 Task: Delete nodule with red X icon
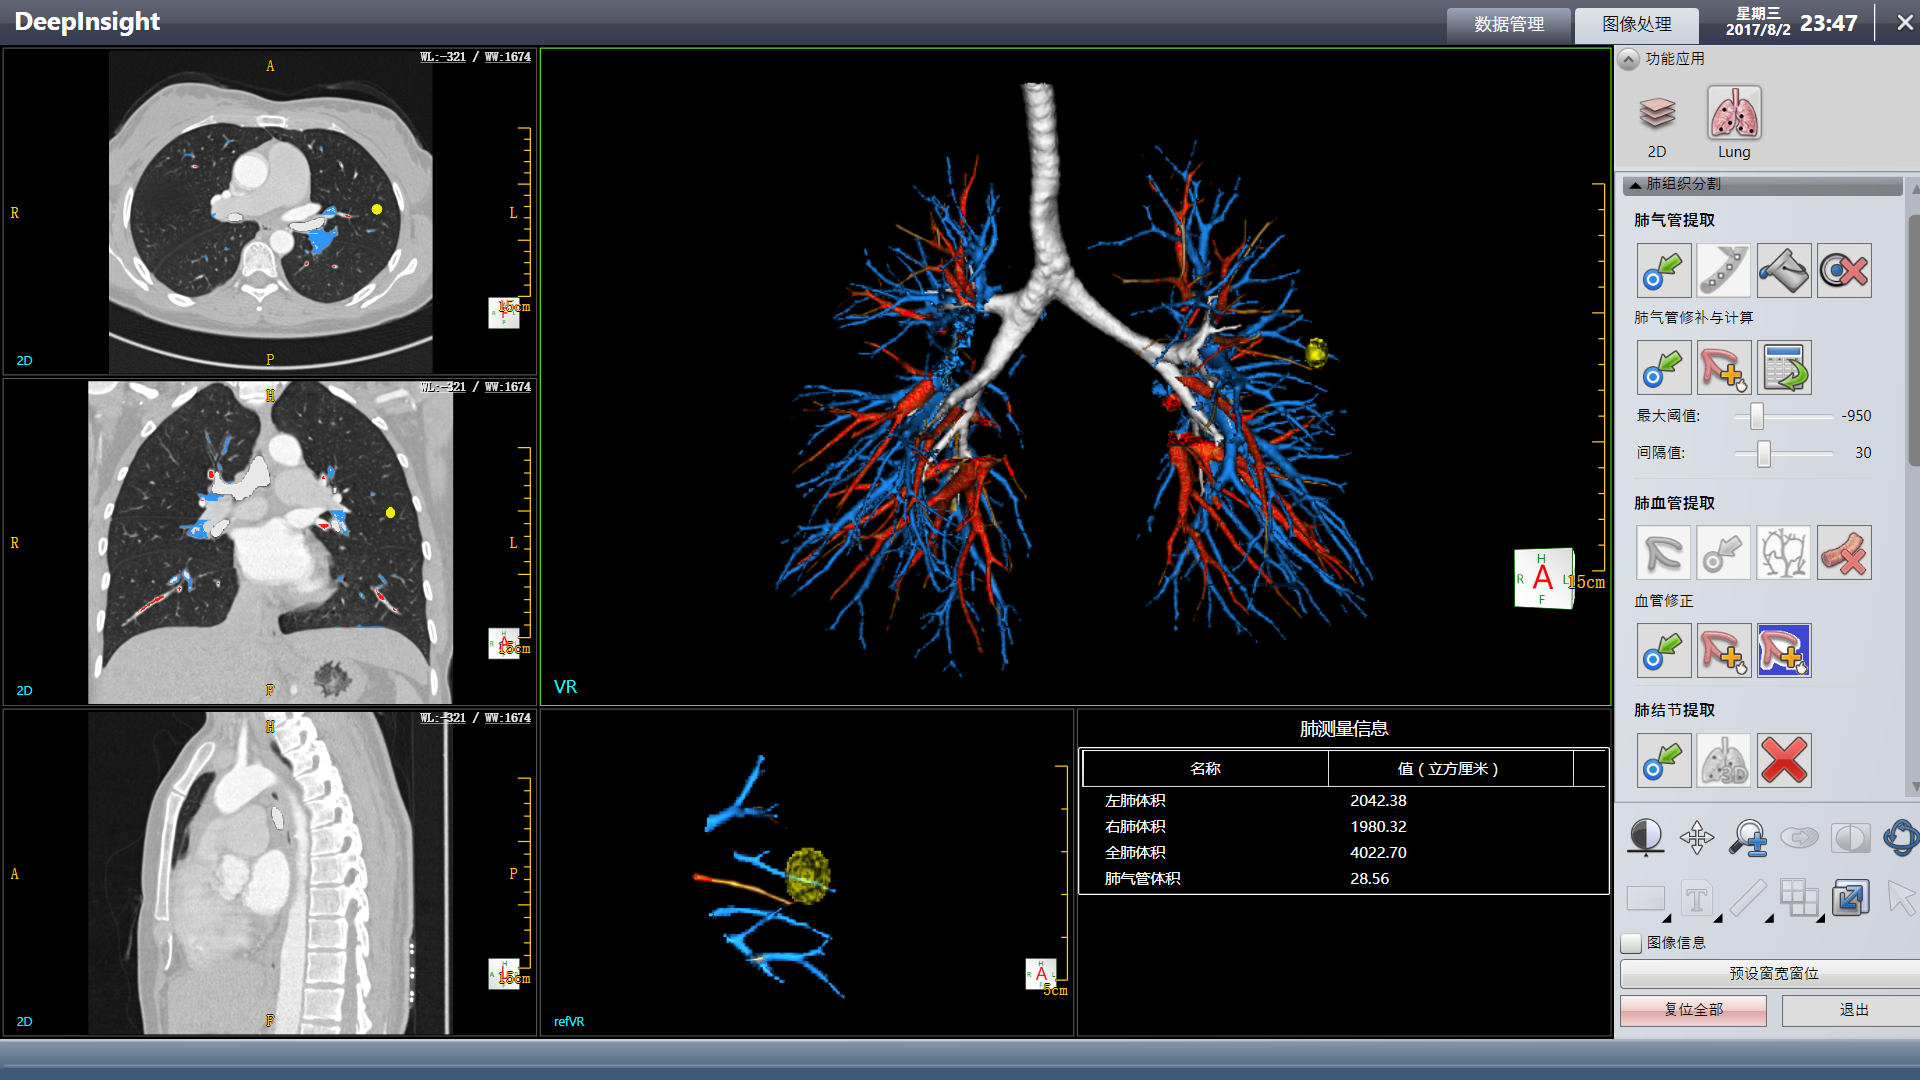click(x=1784, y=760)
